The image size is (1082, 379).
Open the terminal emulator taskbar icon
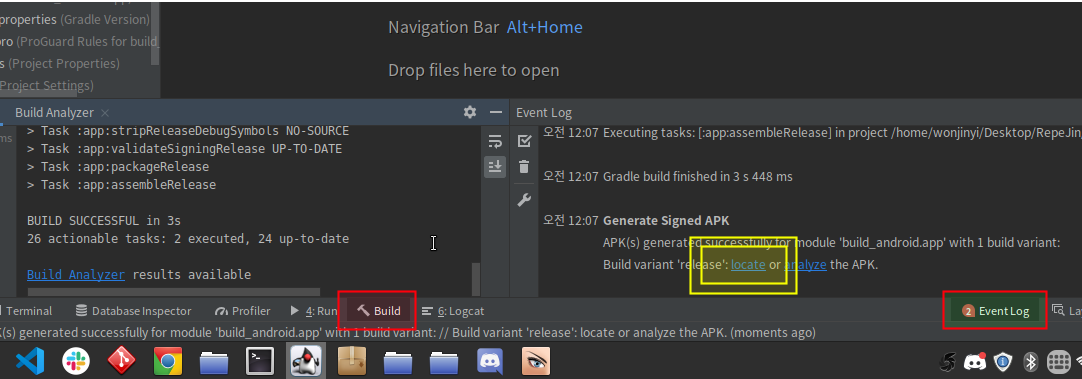coord(260,360)
